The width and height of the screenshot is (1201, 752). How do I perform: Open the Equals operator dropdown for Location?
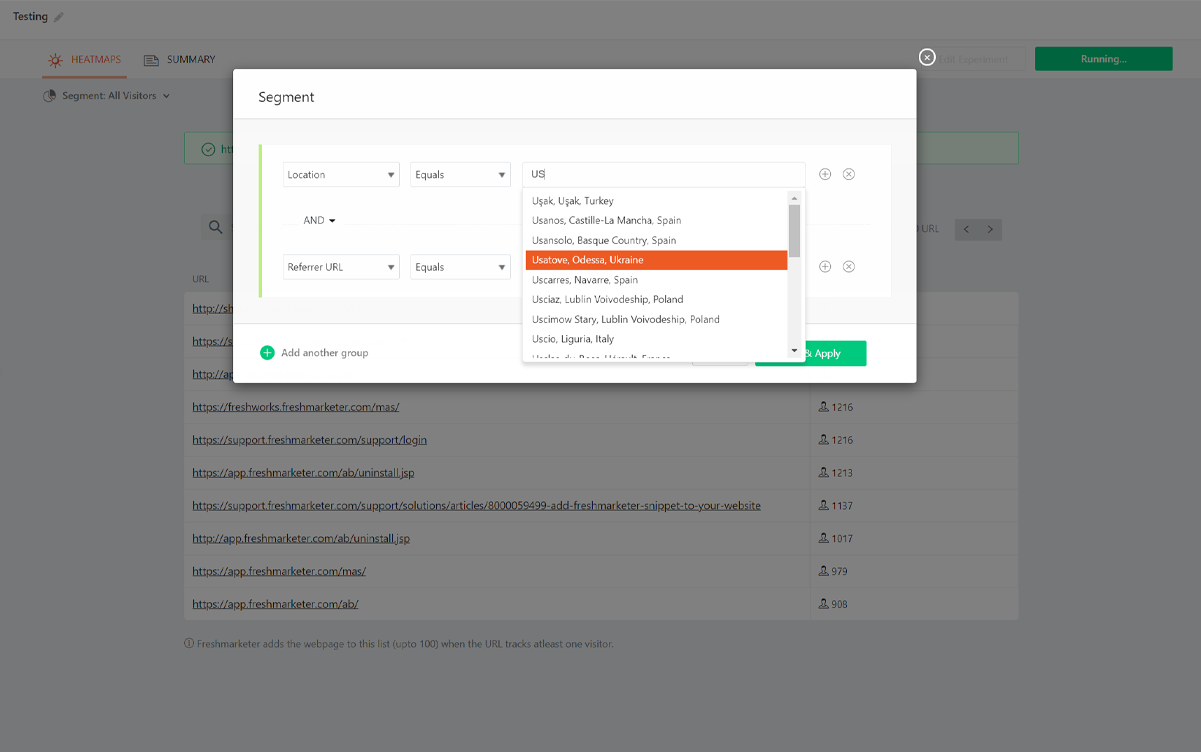click(x=460, y=175)
